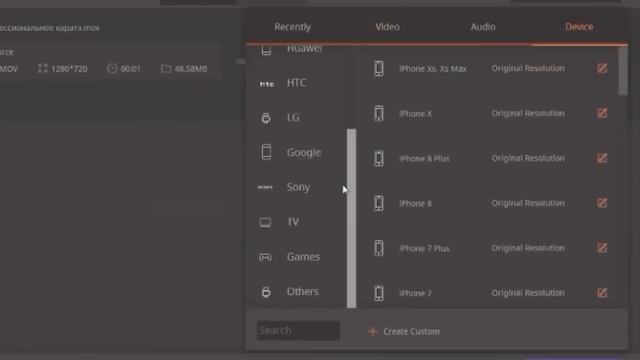Edit iPhone 7 preset settings

[602, 293]
